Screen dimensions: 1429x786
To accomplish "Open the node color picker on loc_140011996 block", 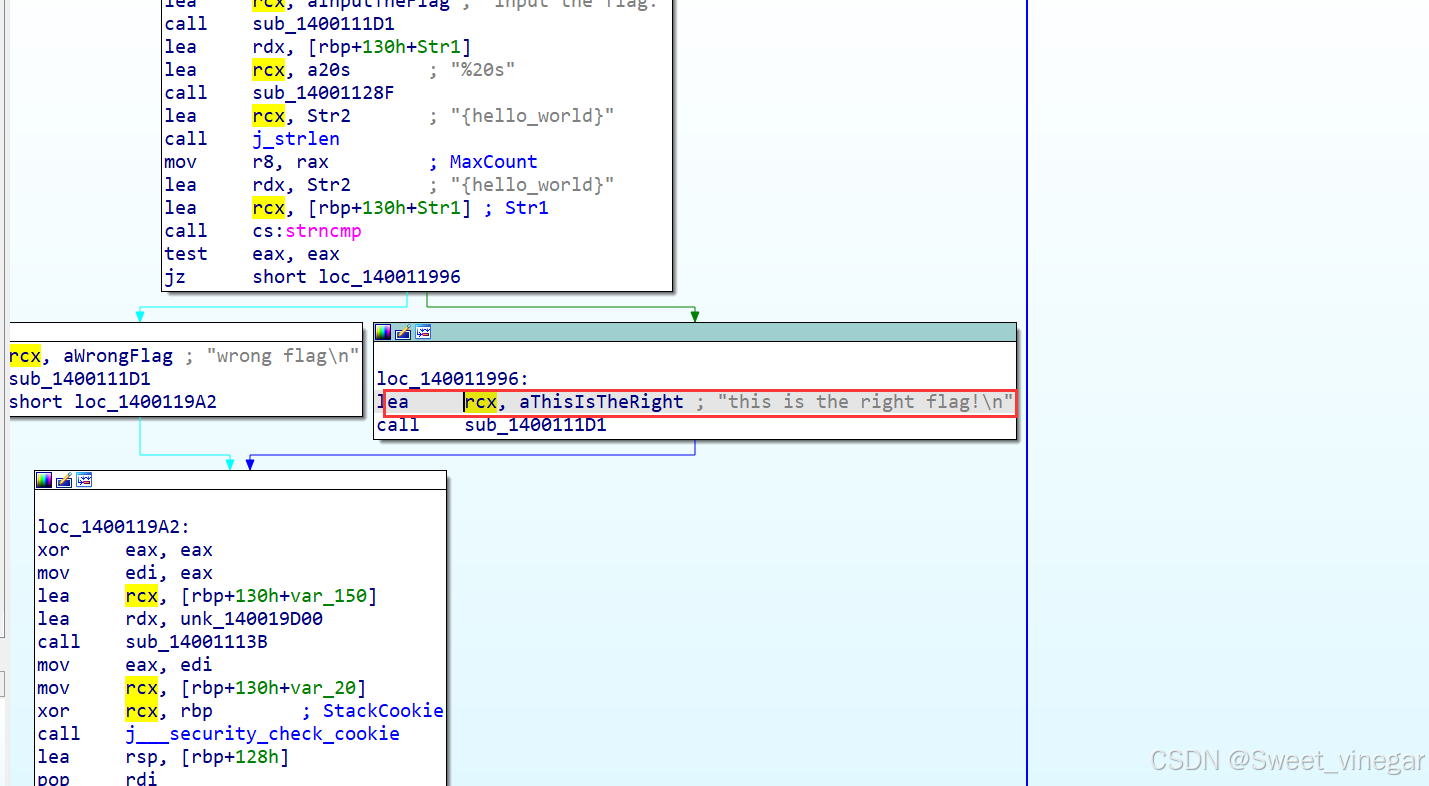I will [x=383, y=331].
